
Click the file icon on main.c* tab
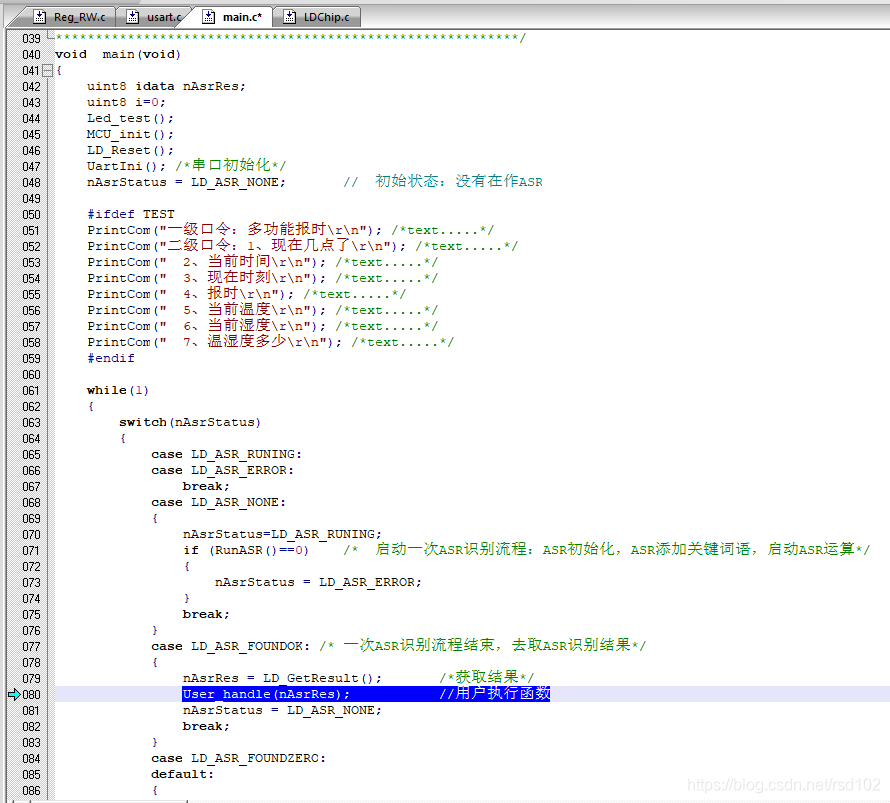[208, 17]
